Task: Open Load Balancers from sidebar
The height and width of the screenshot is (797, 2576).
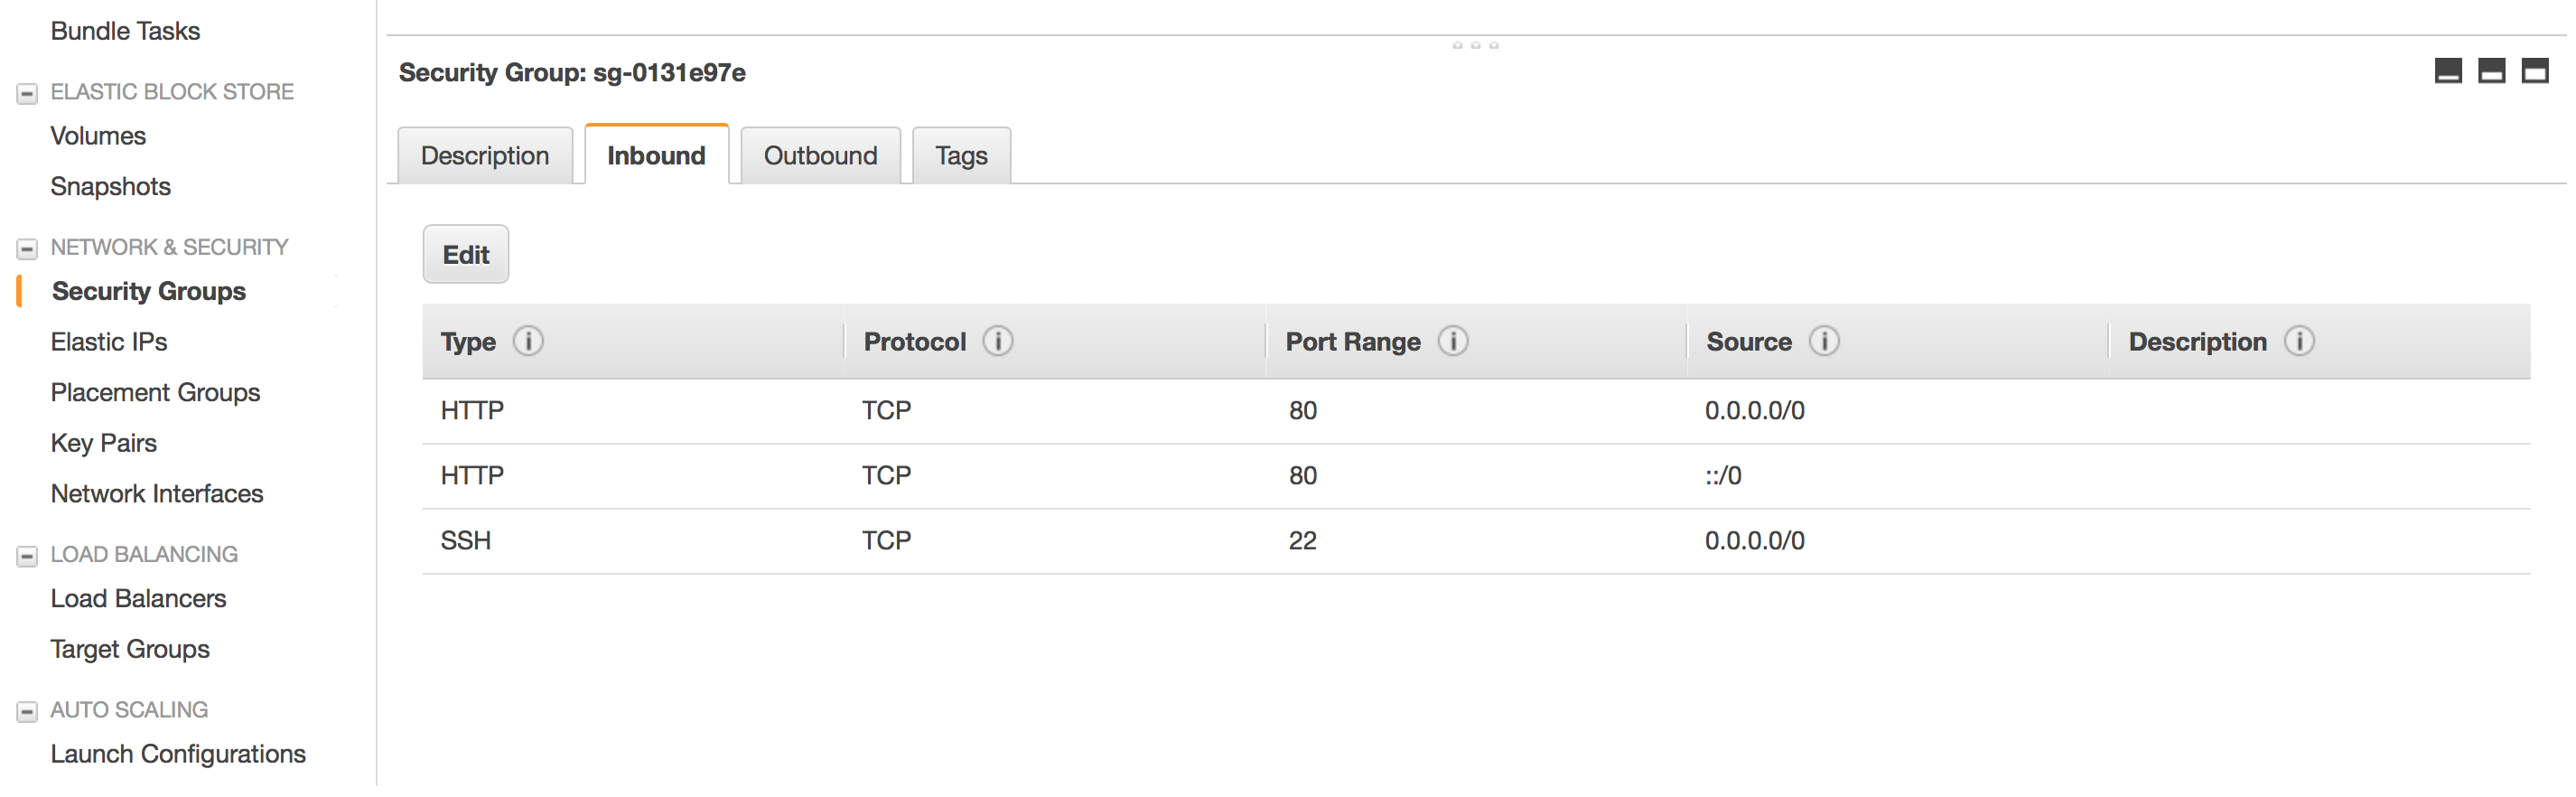Action: pyautogui.click(x=139, y=599)
